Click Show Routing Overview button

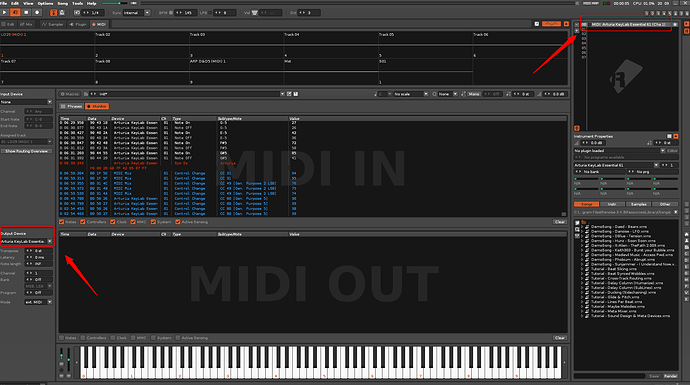click(26, 151)
